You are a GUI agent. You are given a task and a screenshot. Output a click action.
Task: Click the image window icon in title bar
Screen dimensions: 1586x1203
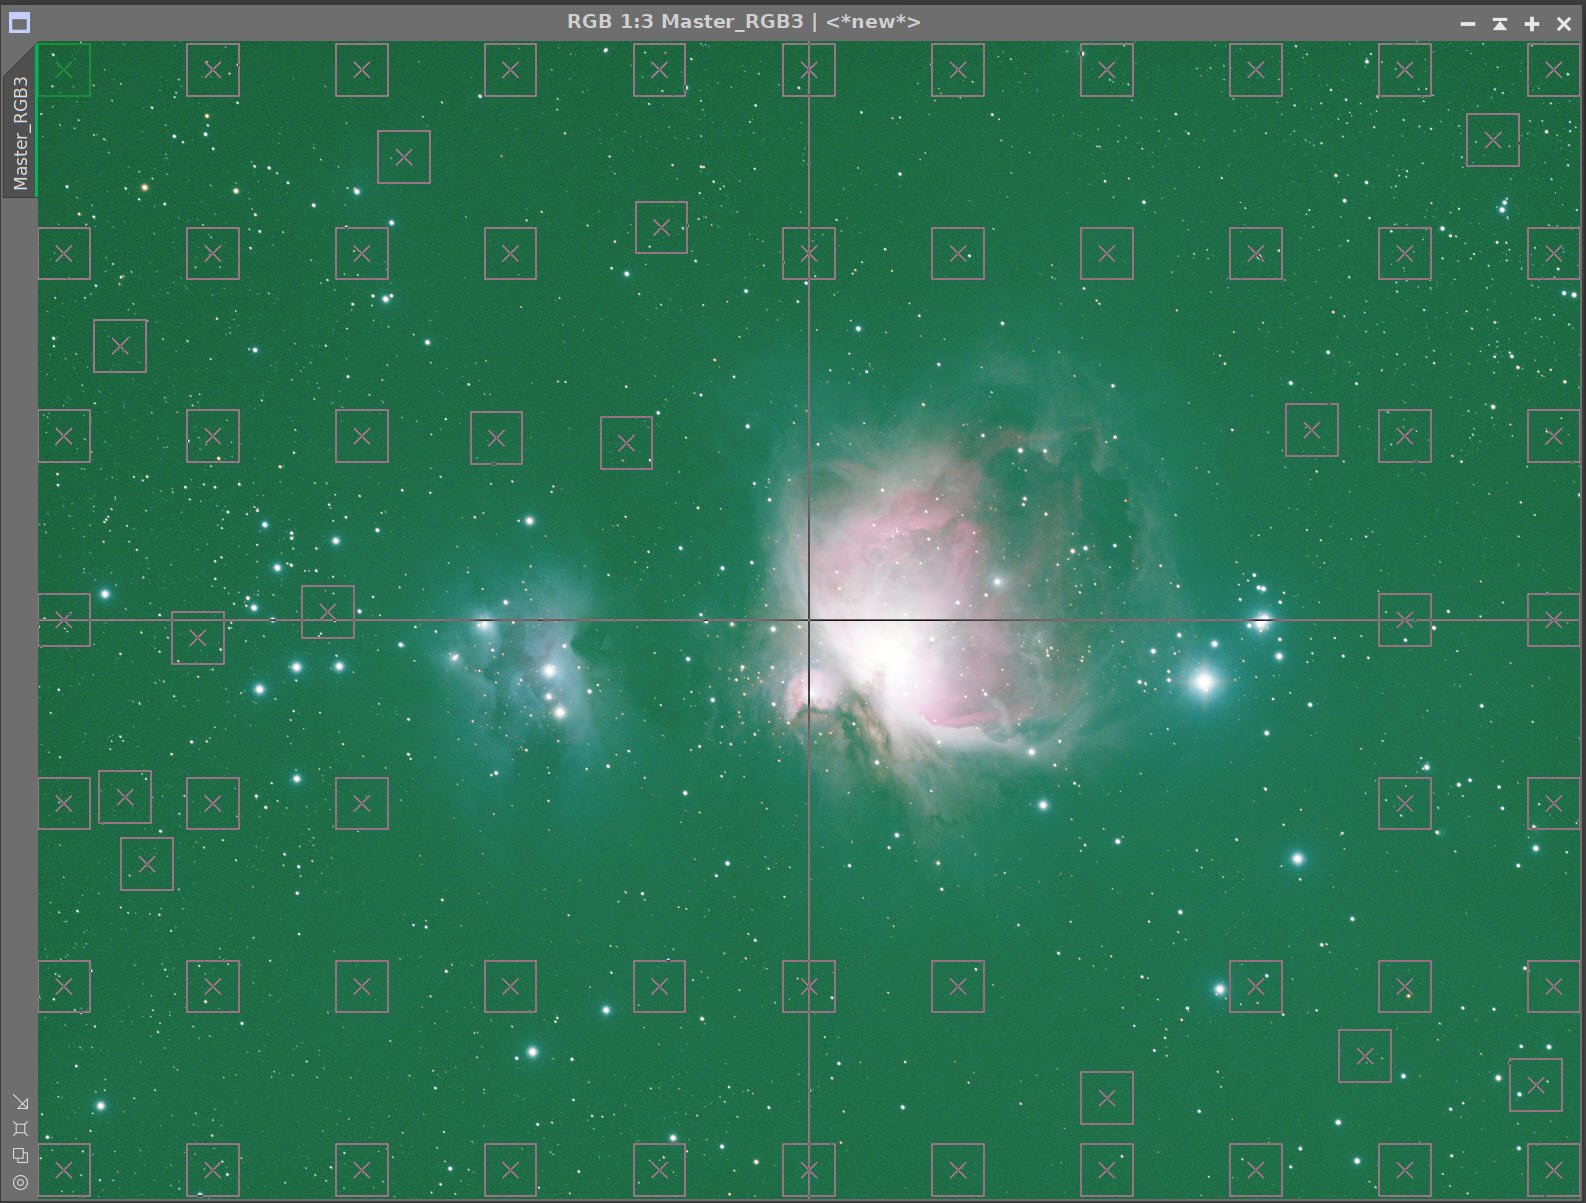point(19,22)
